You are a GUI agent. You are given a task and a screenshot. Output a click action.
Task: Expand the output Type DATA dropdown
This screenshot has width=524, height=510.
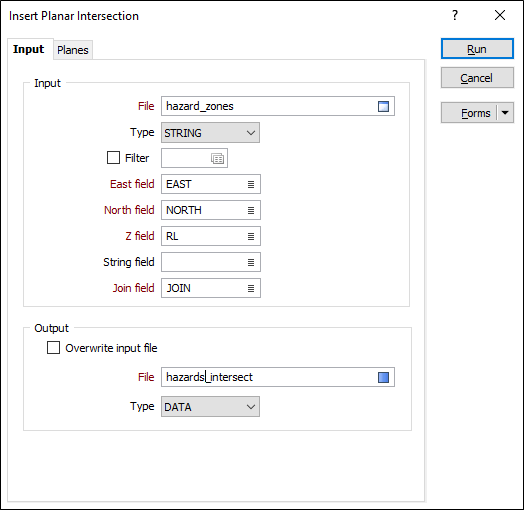click(211, 406)
